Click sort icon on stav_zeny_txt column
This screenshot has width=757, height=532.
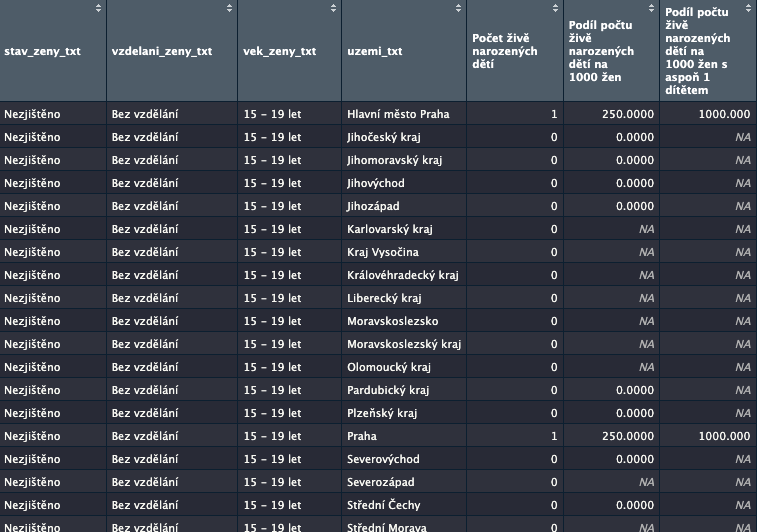tap(98, 9)
